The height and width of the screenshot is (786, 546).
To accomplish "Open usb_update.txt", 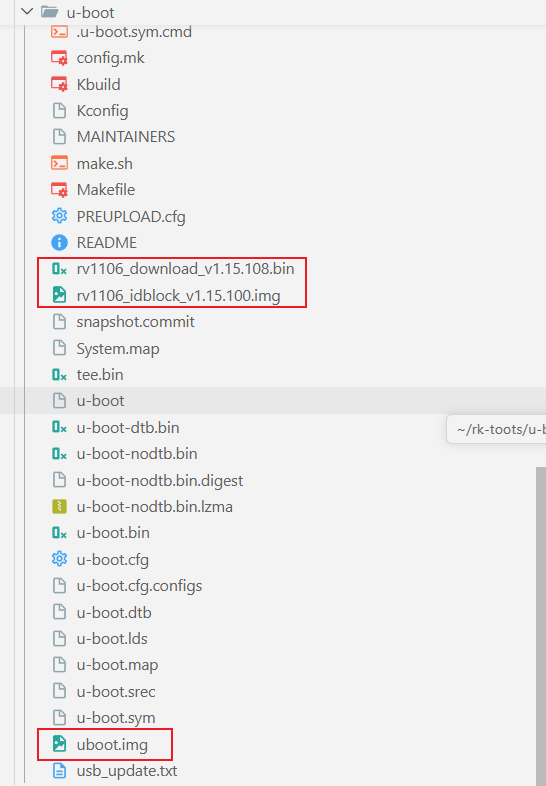I will [127, 771].
